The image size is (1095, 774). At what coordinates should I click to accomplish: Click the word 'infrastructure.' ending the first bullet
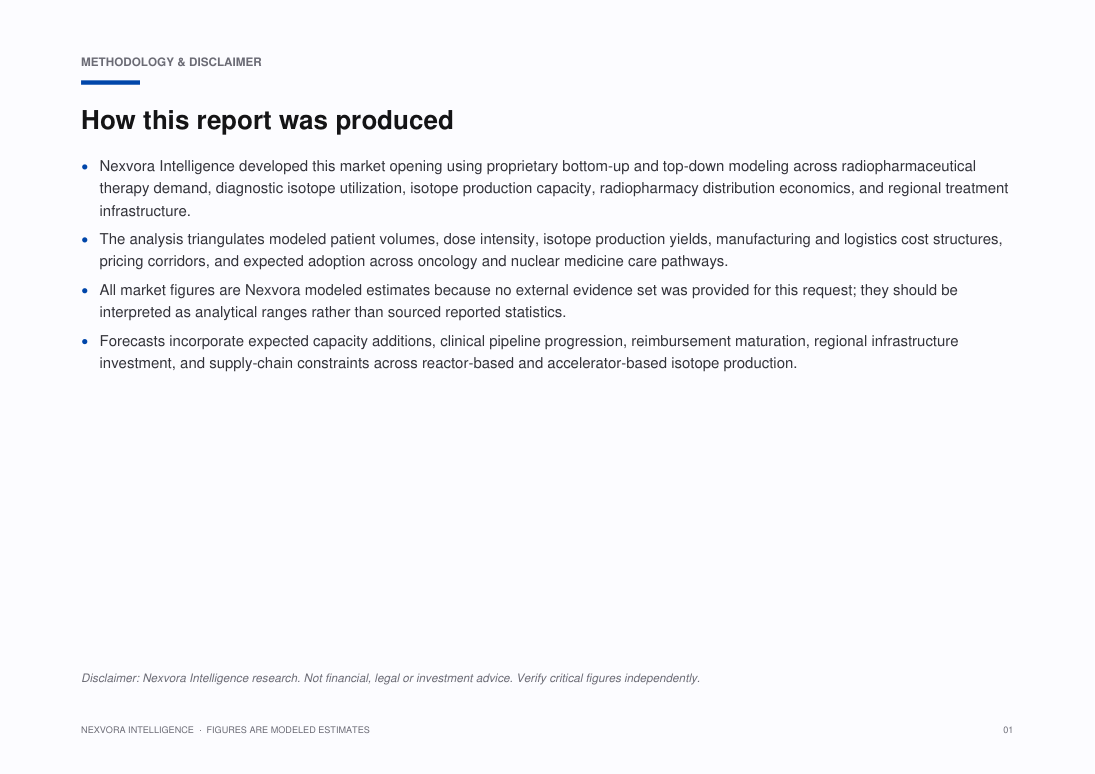coord(145,211)
